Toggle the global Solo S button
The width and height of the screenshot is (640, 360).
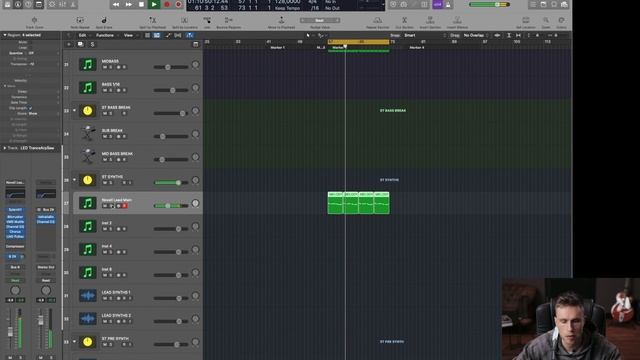coord(92,44)
